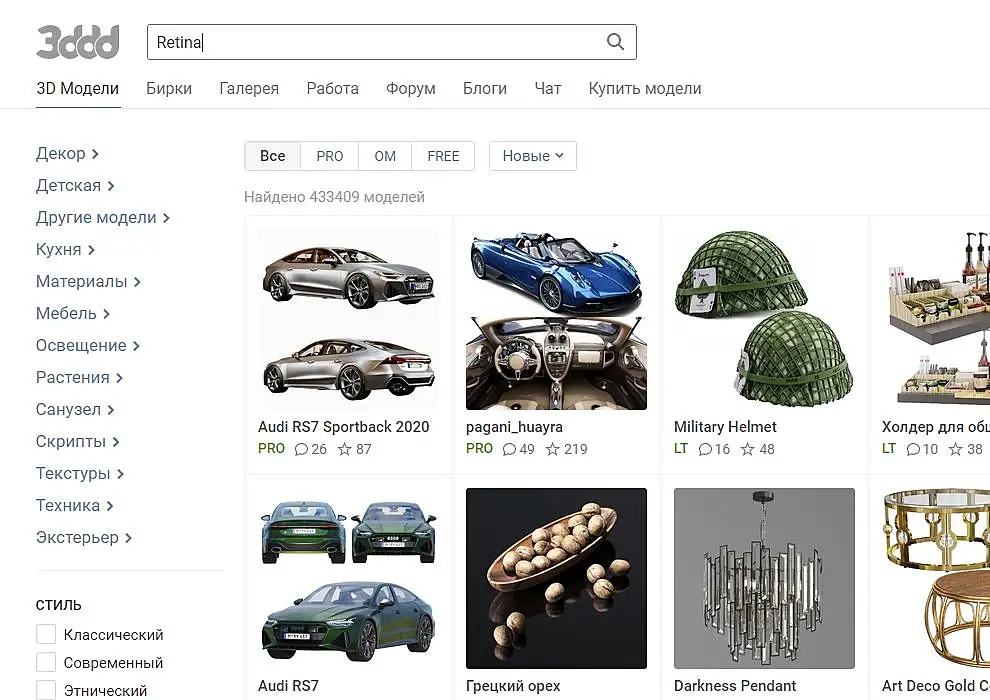This screenshot has width=990, height=700.
Task: Enable the Классический style checkbox
Action: (46, 635)
